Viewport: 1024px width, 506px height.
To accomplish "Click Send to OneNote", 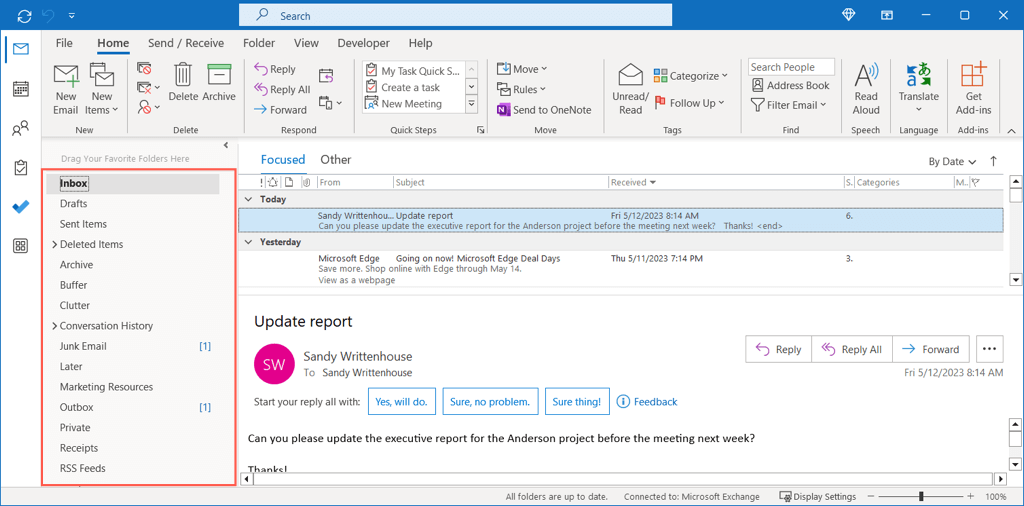I will click(x=544, y=110).
